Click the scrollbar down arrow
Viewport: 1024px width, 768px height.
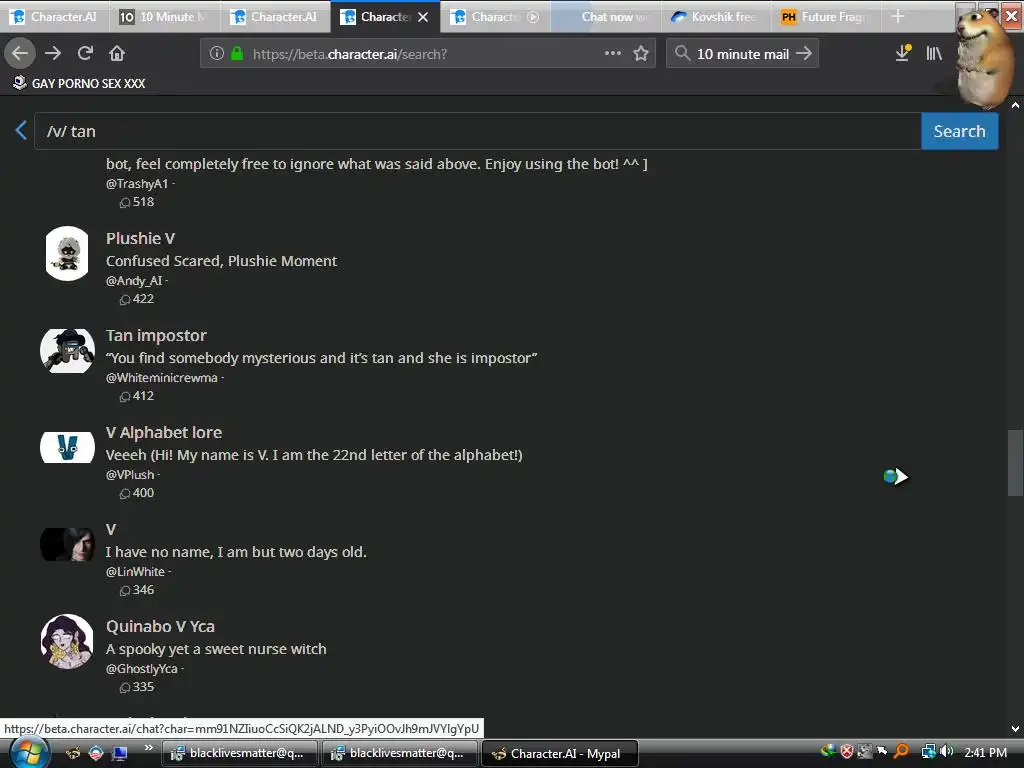click(1016, 729)
